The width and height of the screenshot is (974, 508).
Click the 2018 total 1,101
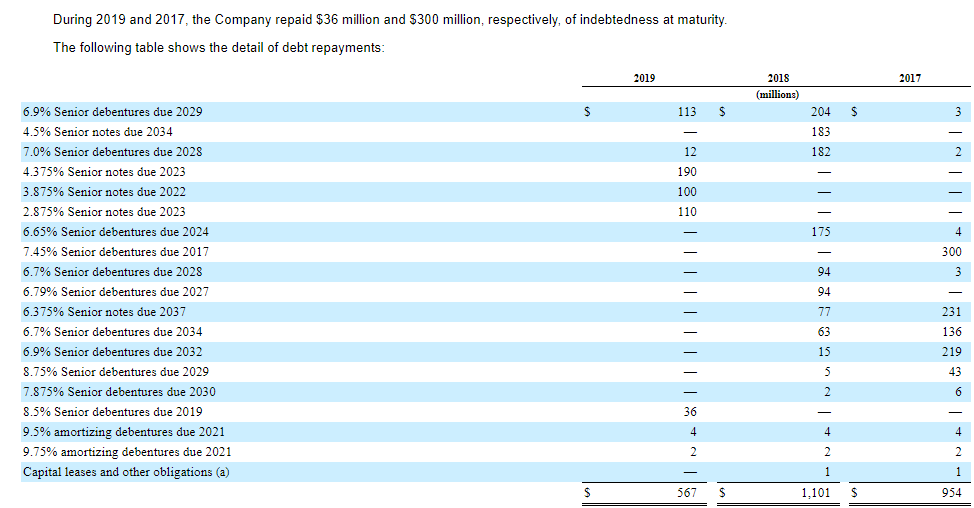pyautogui.click(x=815, y=493)
